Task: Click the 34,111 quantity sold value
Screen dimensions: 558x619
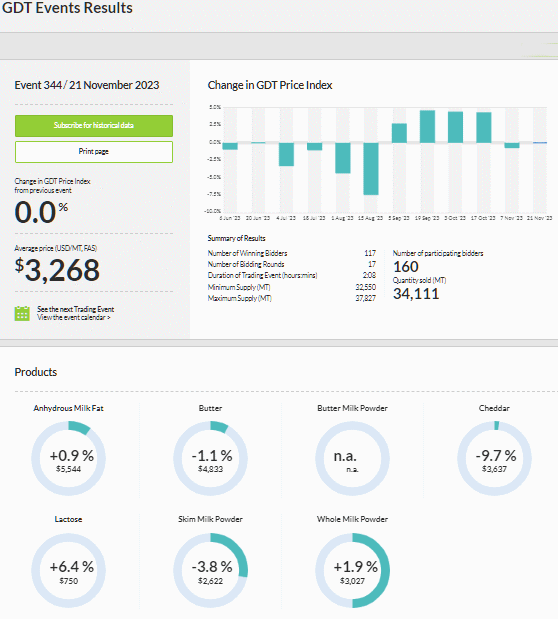Action: pyautogui.click(x=416, y=294)
